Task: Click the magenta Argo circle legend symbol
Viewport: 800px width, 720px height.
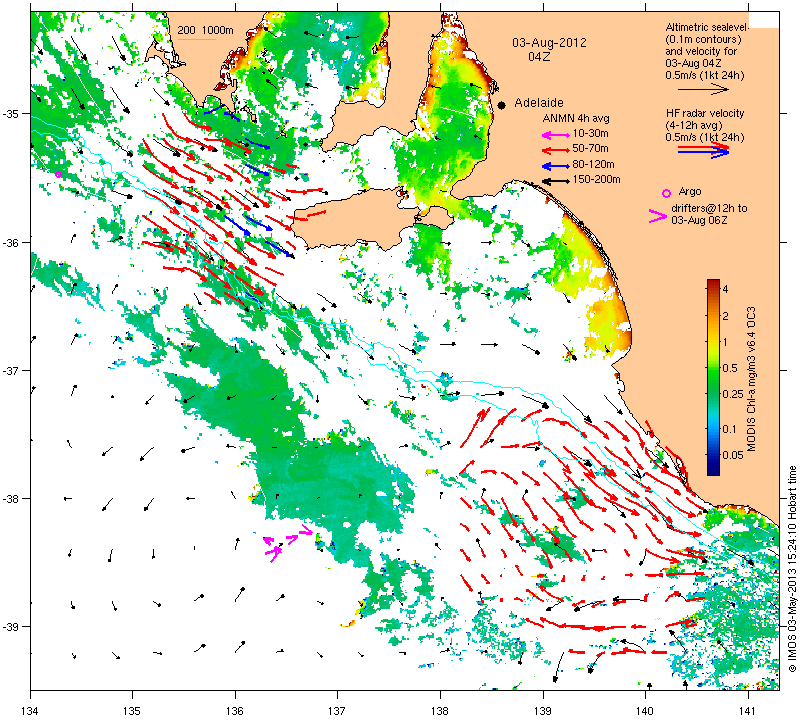Action: (x=666, y=193)
